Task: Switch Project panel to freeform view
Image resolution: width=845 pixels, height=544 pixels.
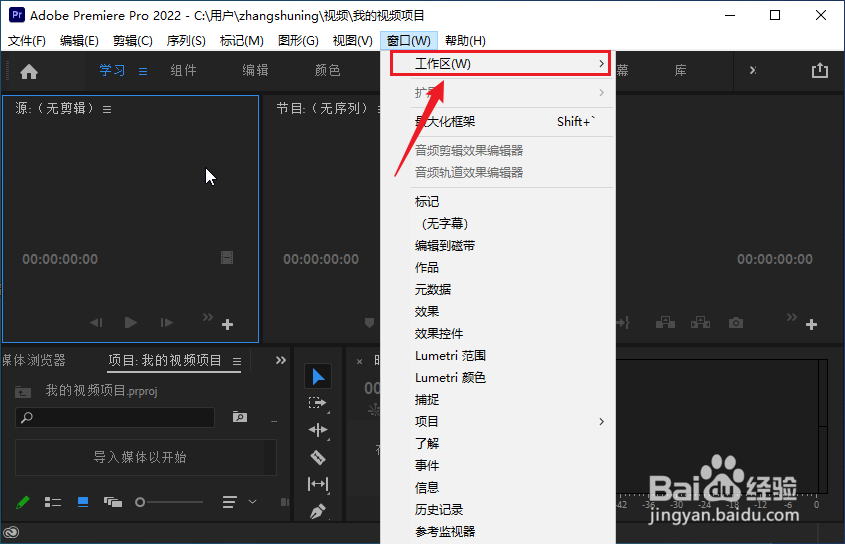Action: [113, 502]
